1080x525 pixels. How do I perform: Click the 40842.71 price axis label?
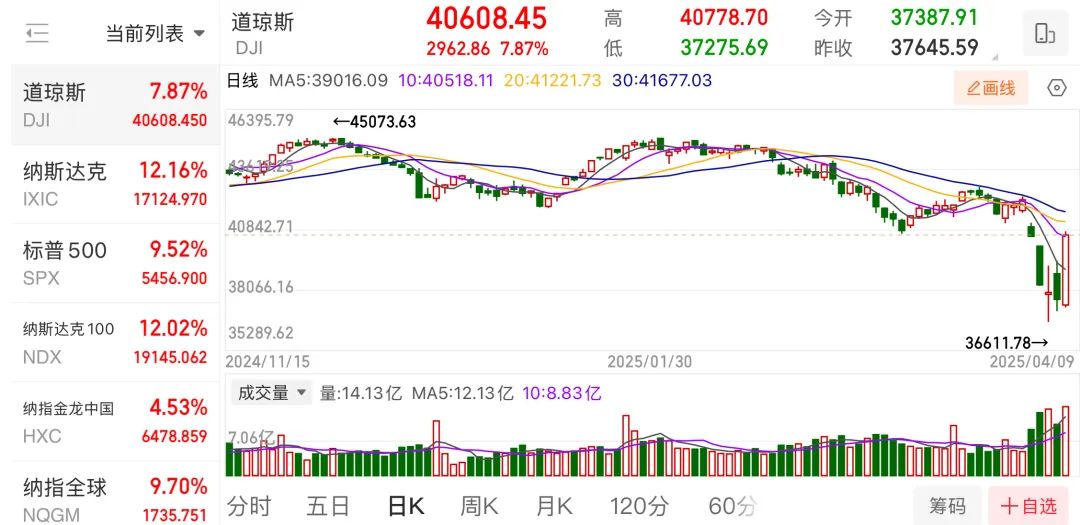point(260,227)
